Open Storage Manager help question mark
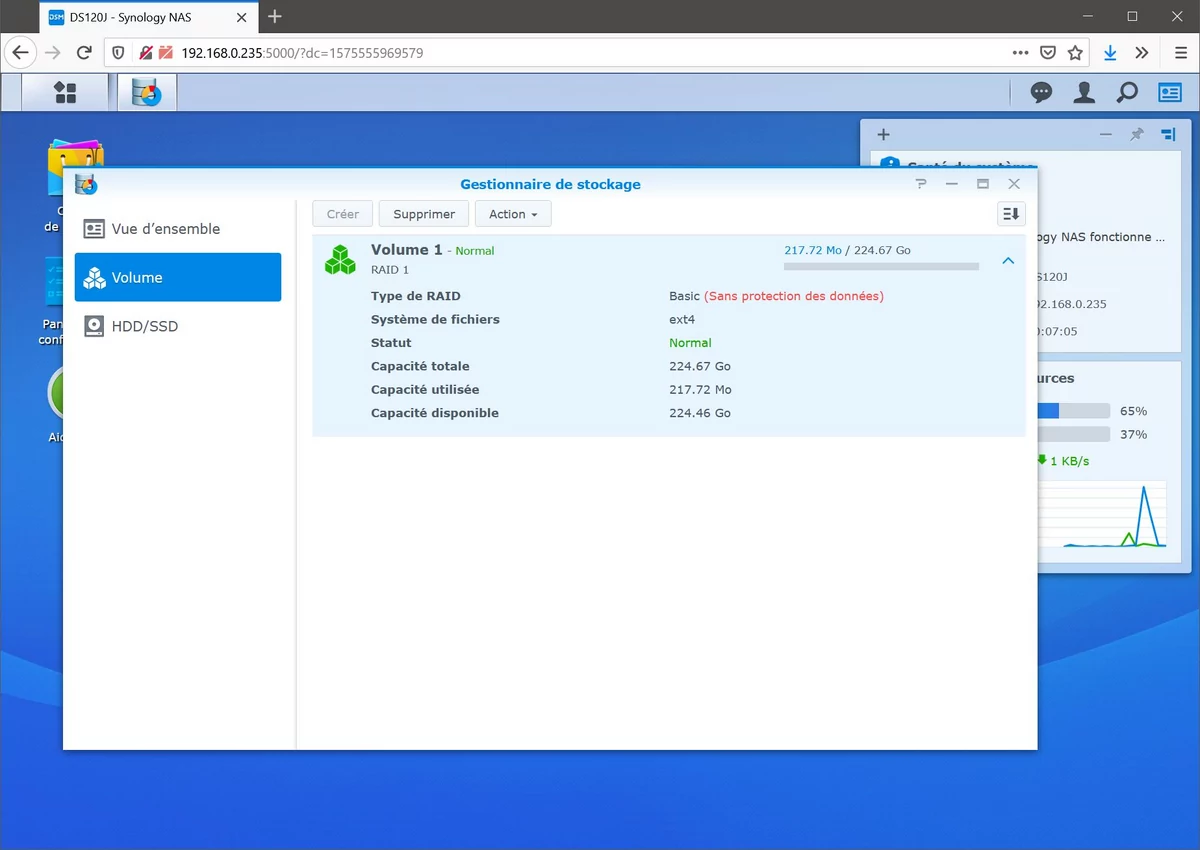This screenshot has height=850, width=1200. 921,184
